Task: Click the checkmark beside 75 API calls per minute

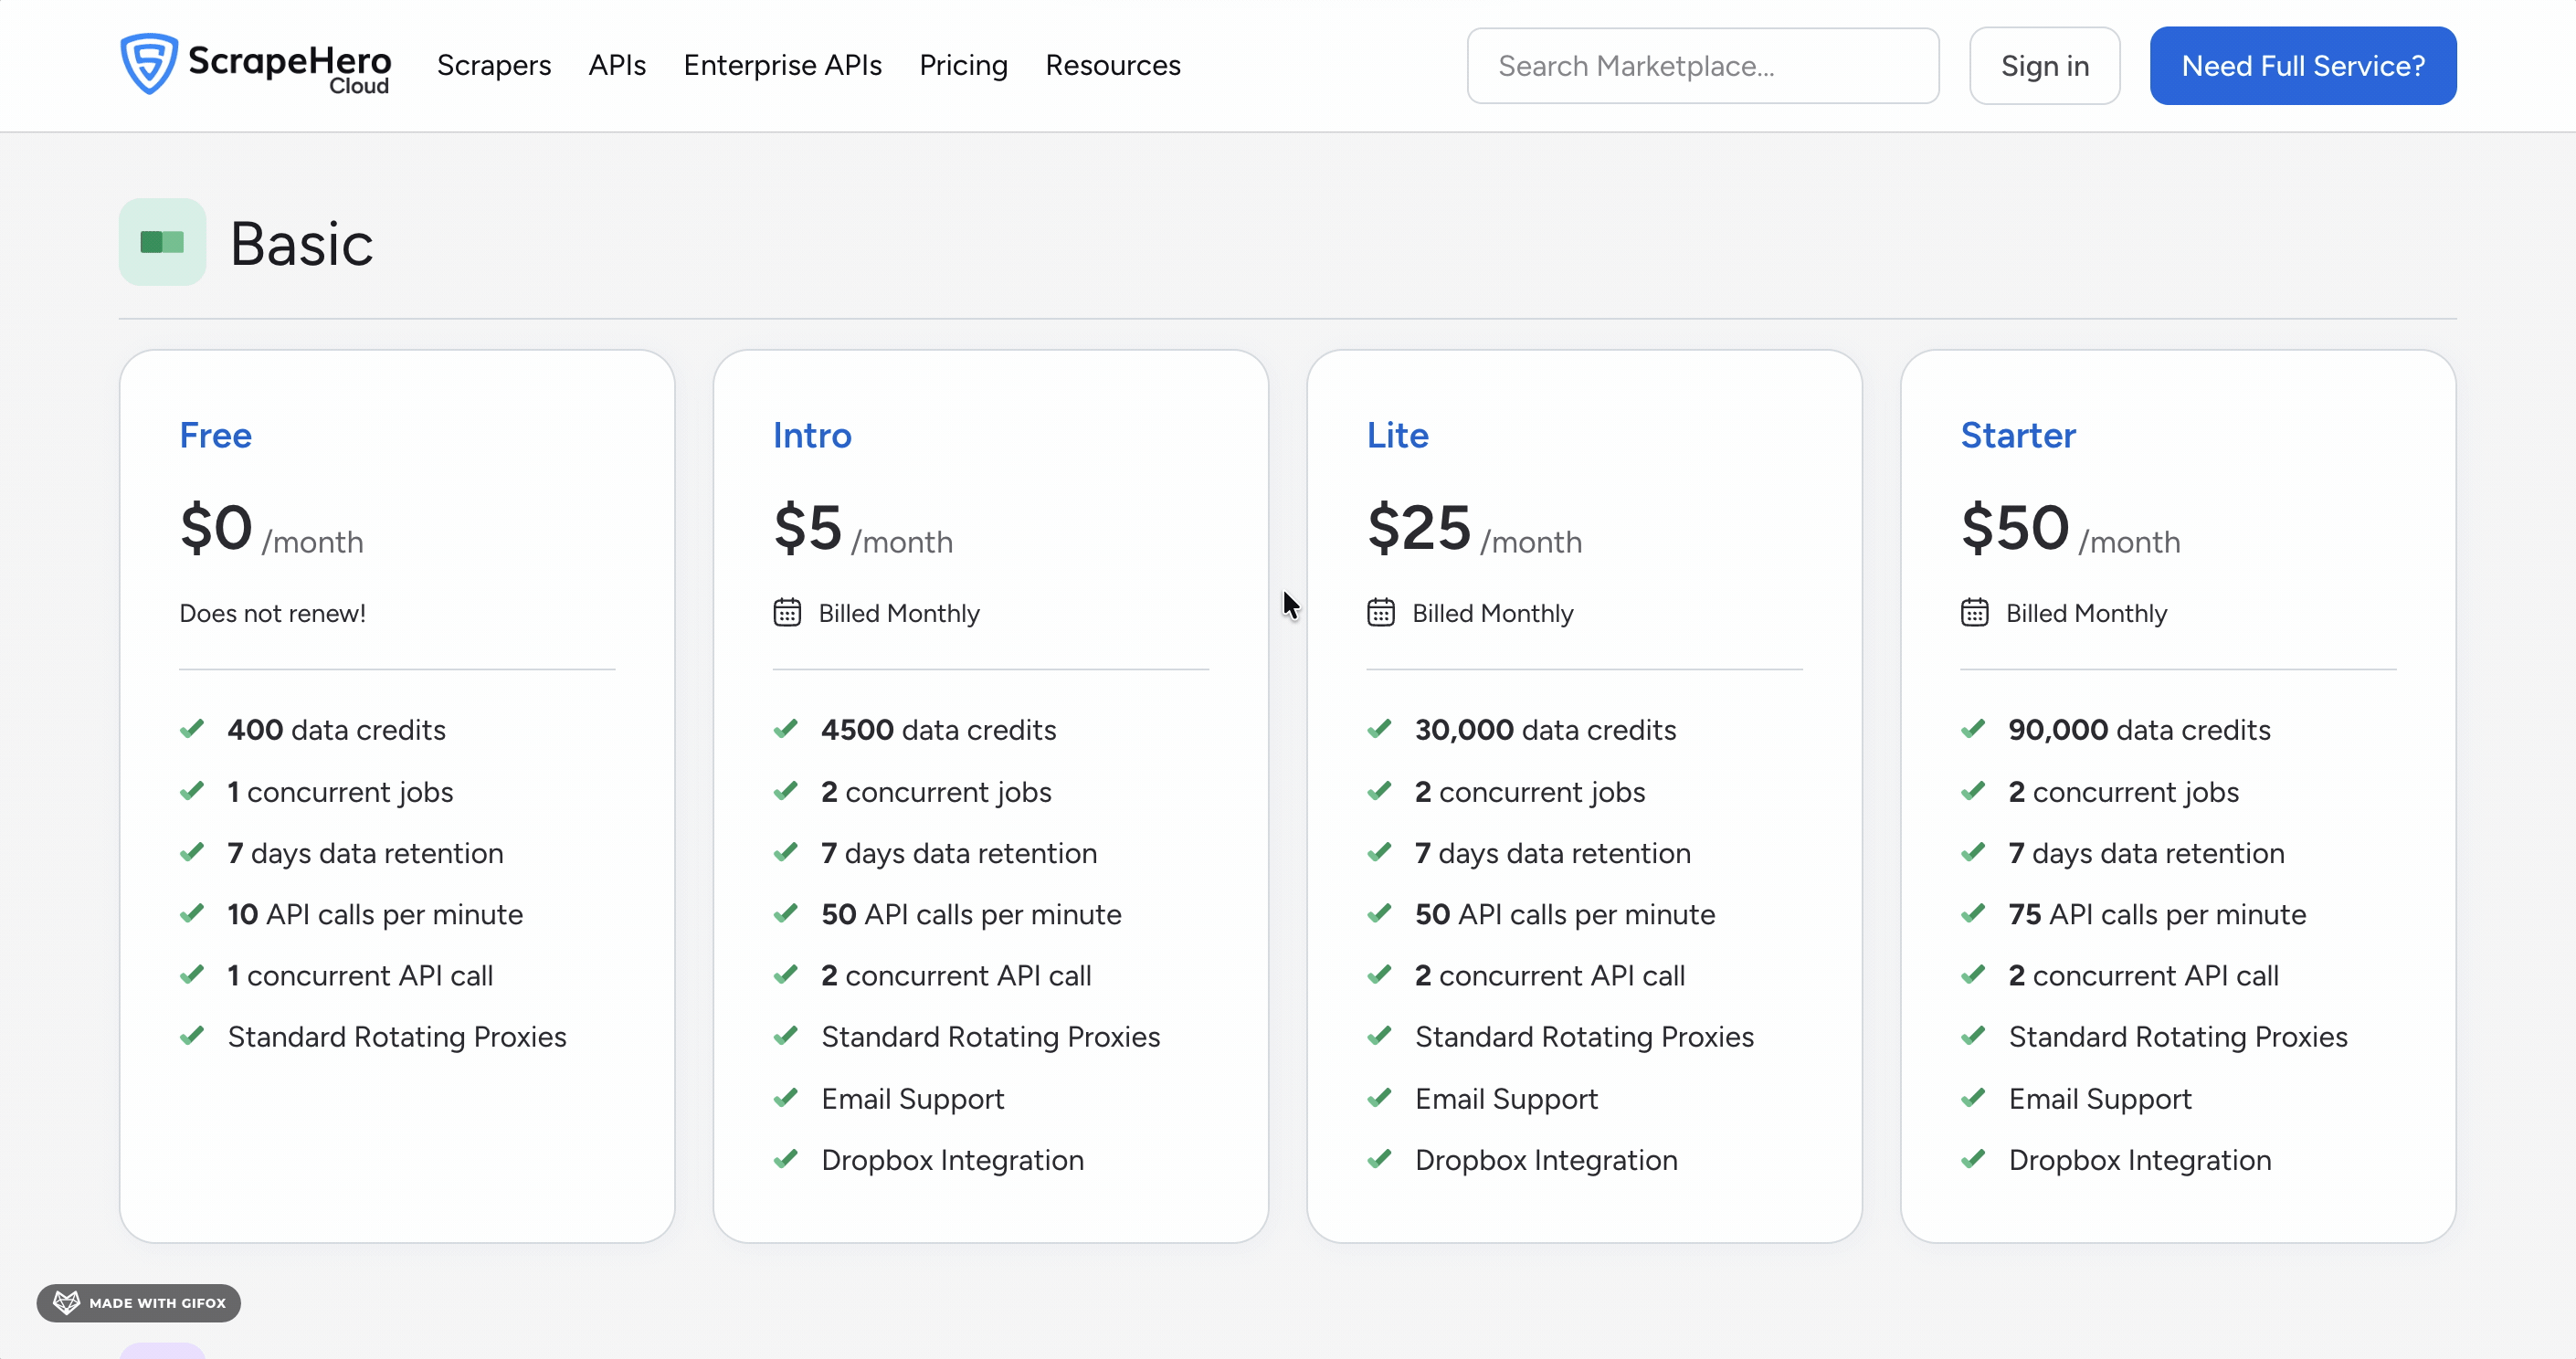Action: pyautogui.click(x=1973, y=913)
